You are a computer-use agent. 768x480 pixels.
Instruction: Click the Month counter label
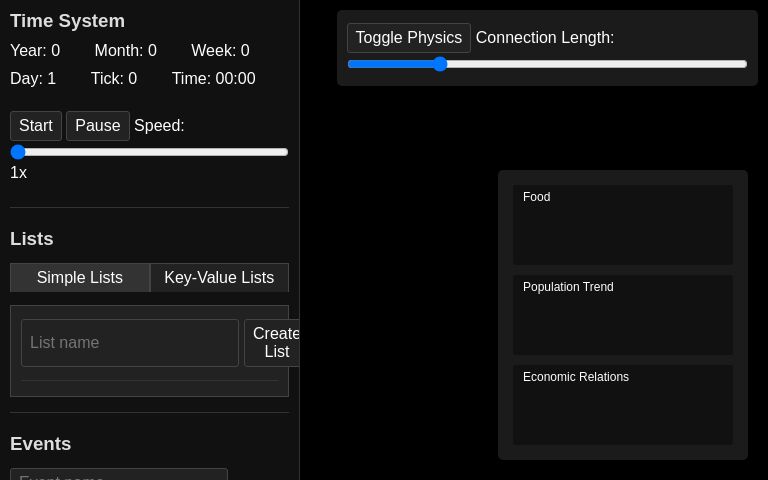pos(126,51)
